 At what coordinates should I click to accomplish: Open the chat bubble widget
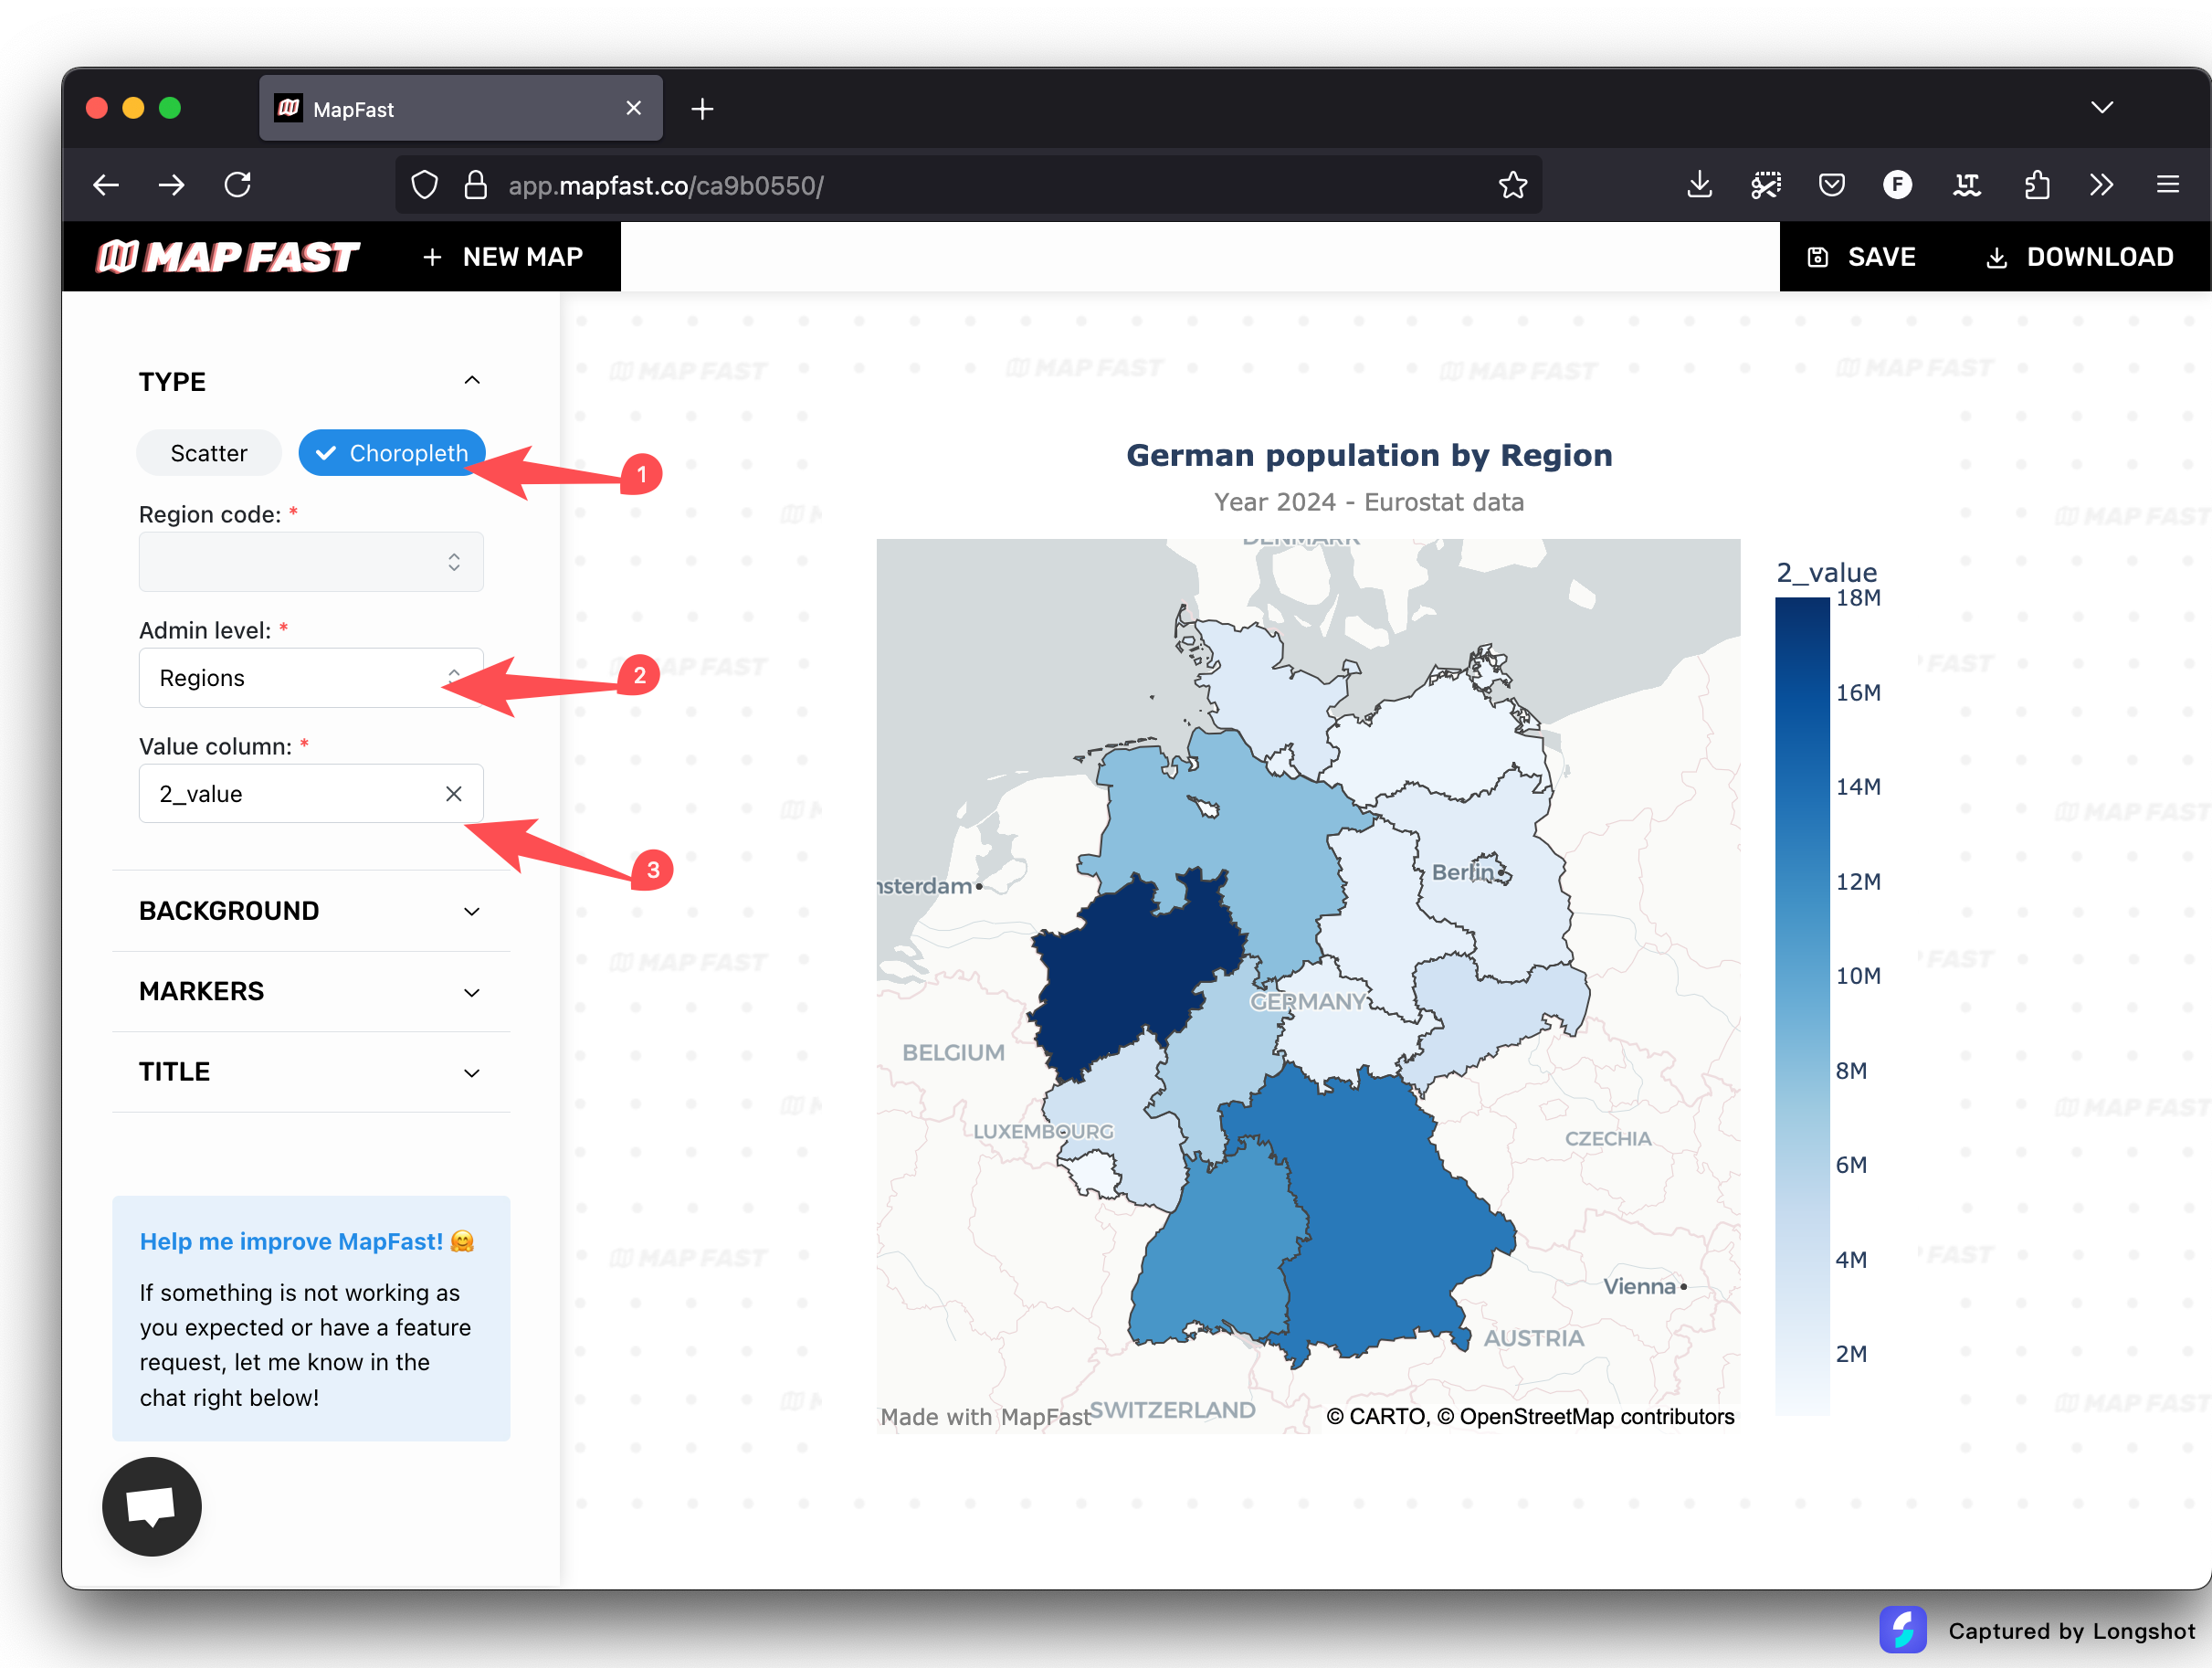pos(151,1506)
